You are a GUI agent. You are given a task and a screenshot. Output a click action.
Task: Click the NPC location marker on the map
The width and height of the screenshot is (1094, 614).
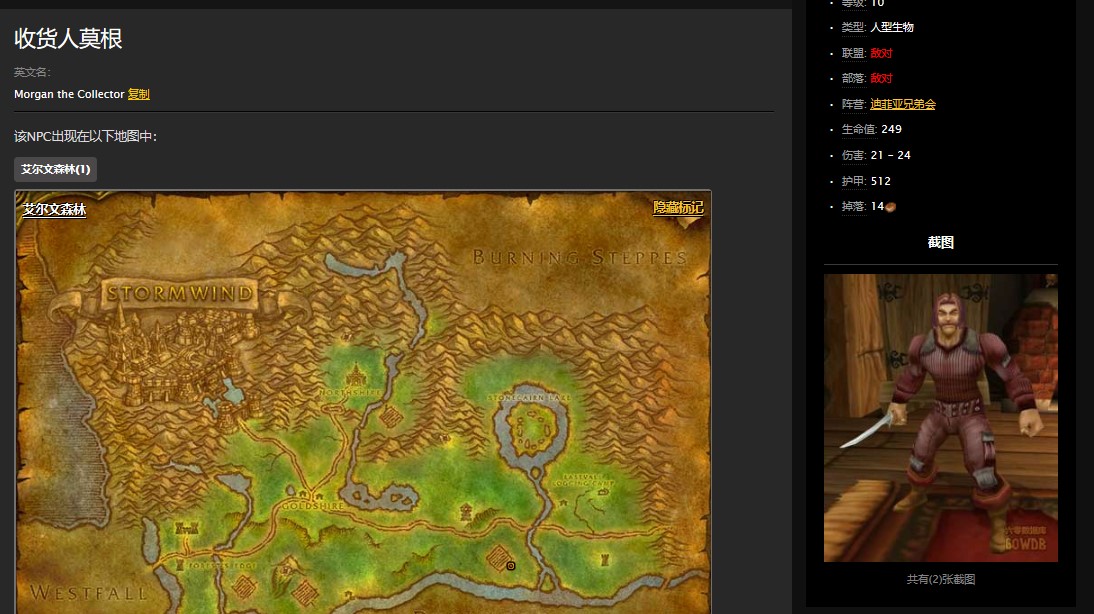(511, 566)
